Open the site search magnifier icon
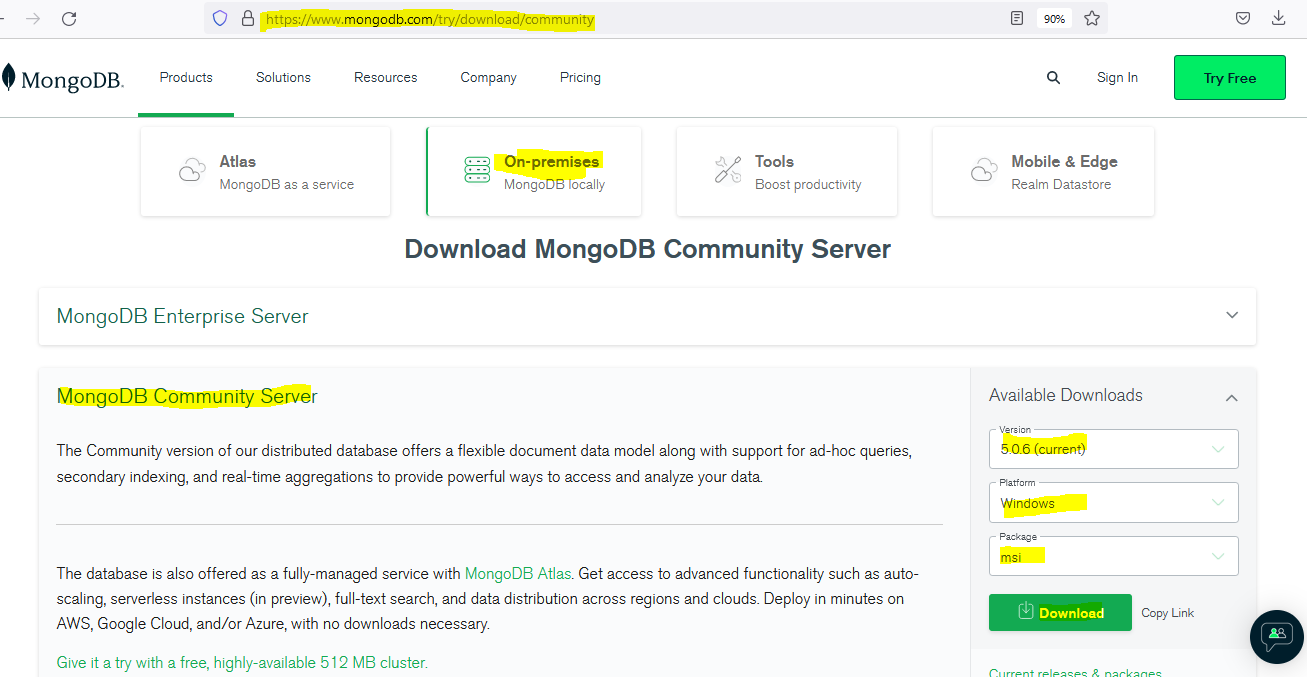1307x677 pixels. 1053,77
